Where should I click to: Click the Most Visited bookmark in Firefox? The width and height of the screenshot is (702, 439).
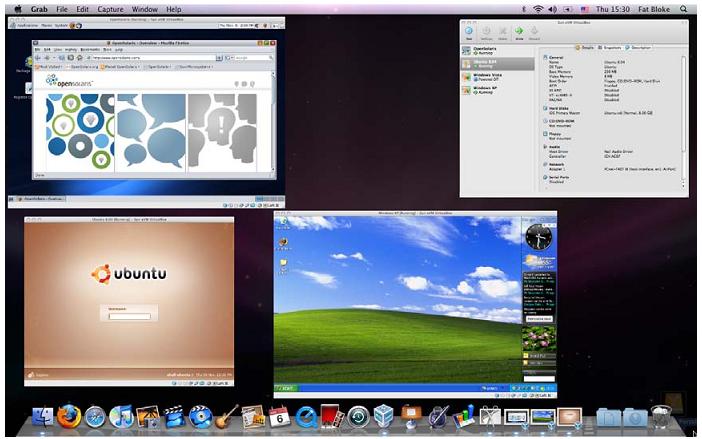(x=49, y=67)
